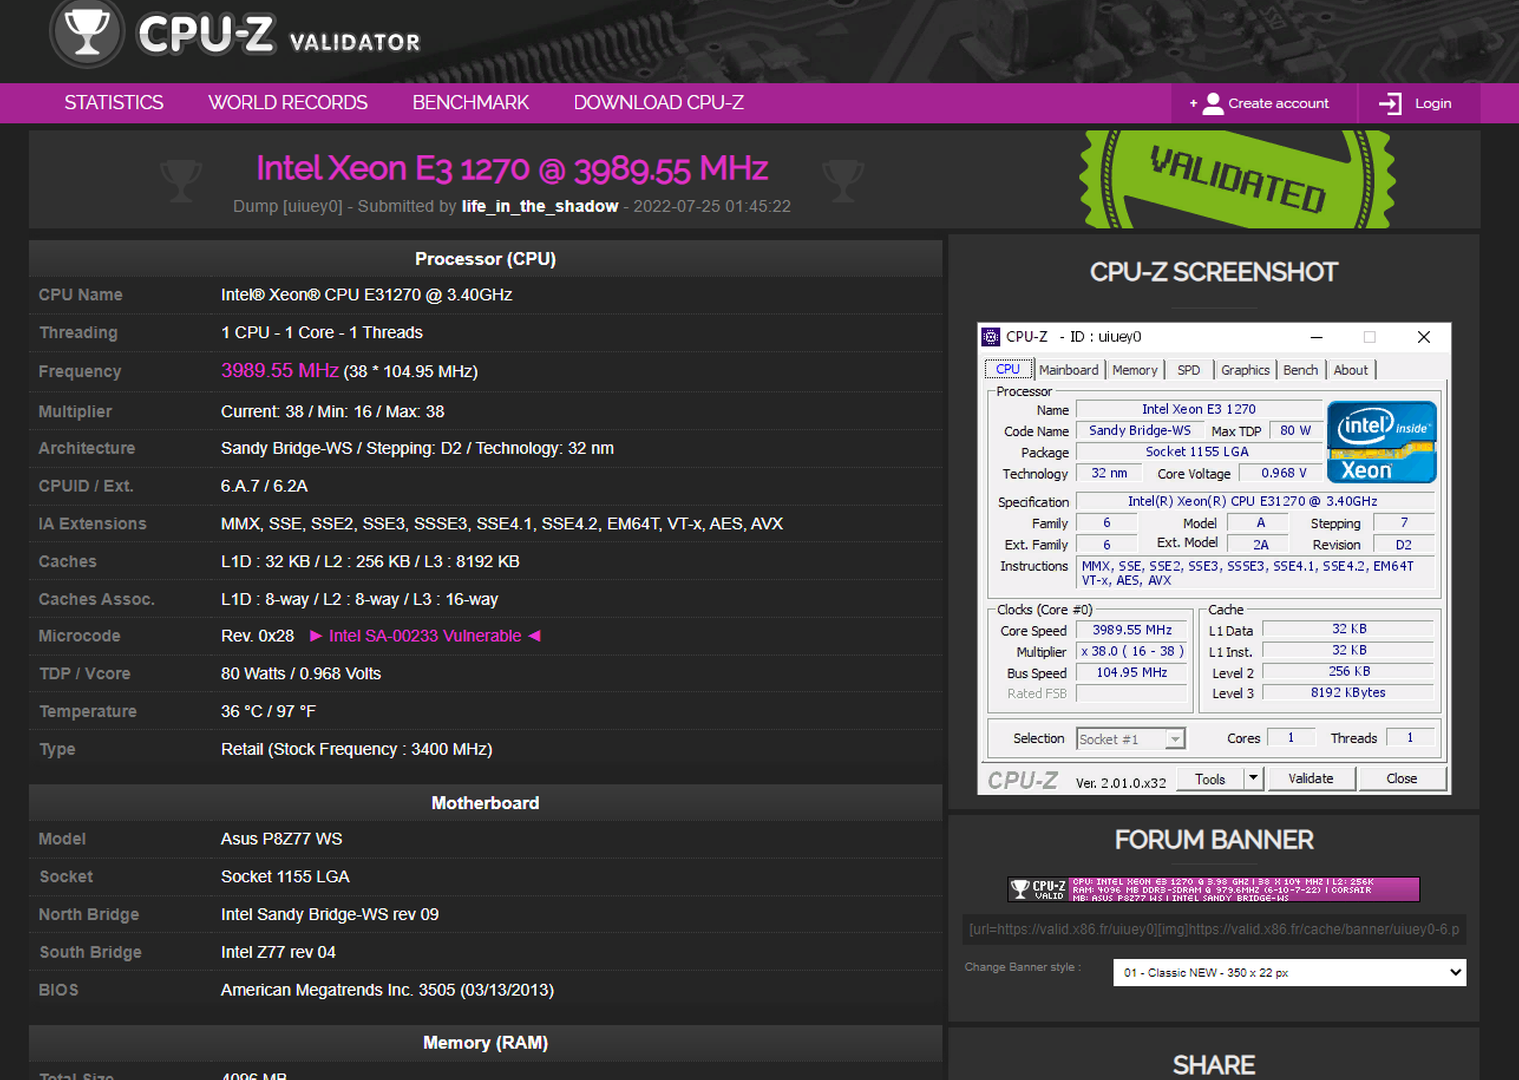Click the CPU-Z trophy logo icon
The height and width of the screenshot is (1080, 1519).
87,32
